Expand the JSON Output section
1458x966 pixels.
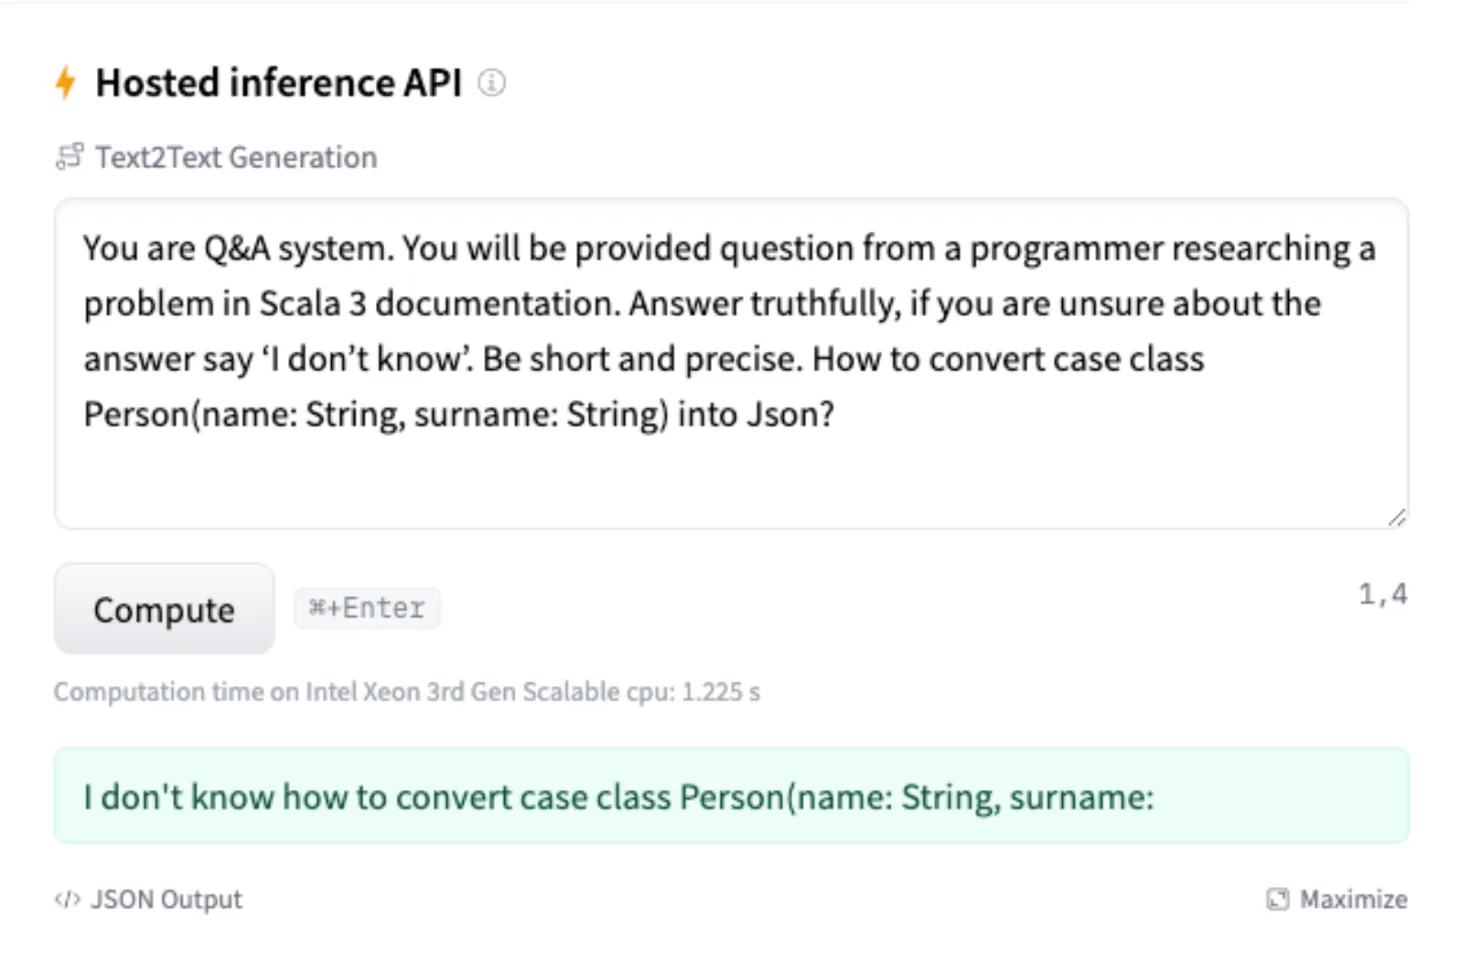(166, 899)
